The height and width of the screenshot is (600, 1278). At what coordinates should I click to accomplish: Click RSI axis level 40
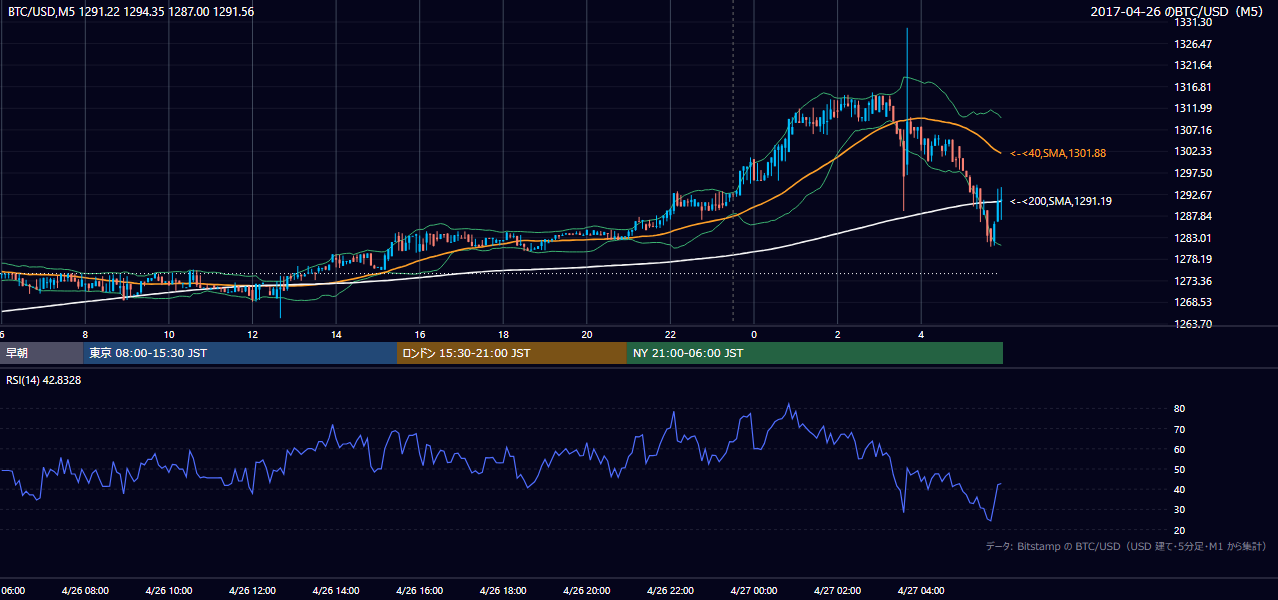click(1180, 489)
